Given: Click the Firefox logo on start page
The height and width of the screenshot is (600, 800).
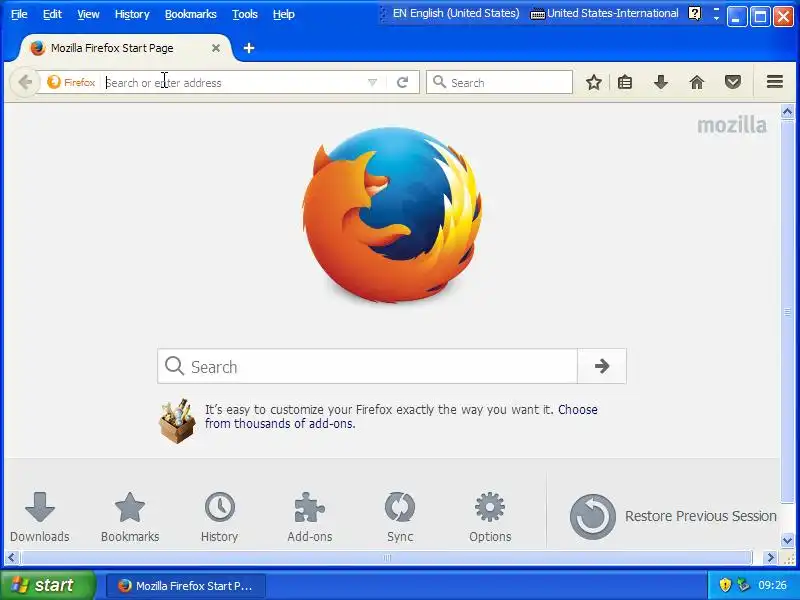Looking at the screenshot, I should point(392,215).
